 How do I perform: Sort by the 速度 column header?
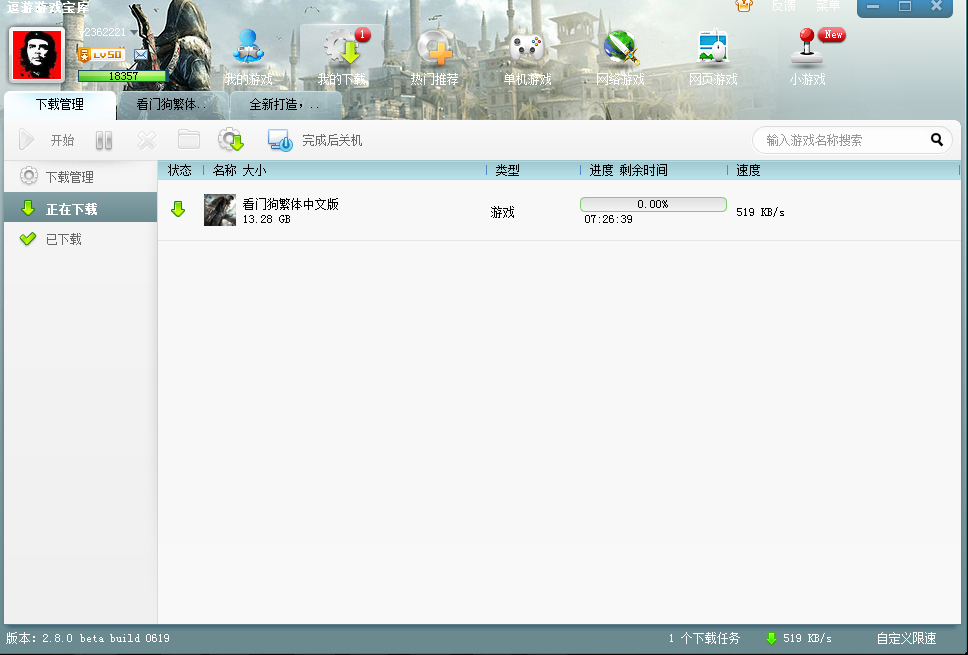coord(748,170)
